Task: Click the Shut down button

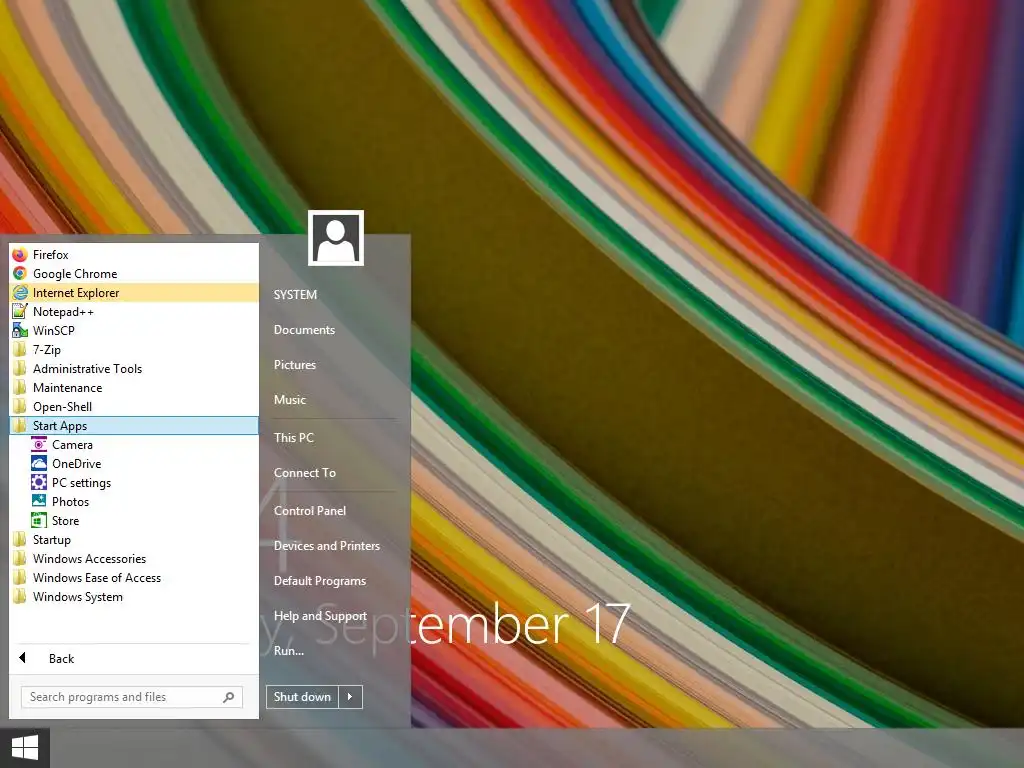Action: (302, 697)
